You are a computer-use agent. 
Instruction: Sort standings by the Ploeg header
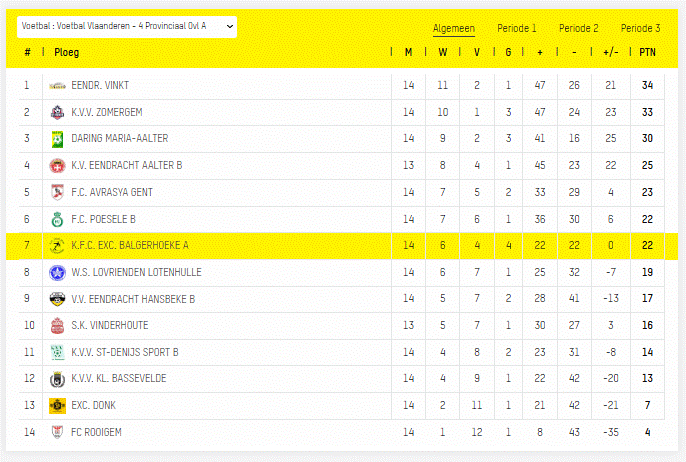(x=67, y=52)
